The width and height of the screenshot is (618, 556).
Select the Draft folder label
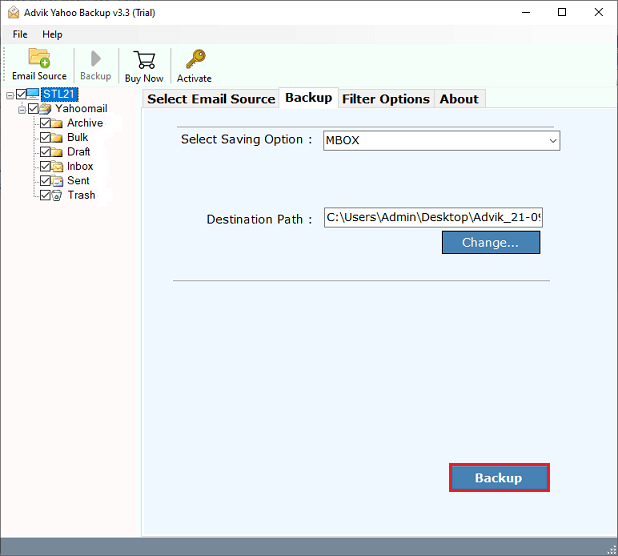(x=79, y=152)
